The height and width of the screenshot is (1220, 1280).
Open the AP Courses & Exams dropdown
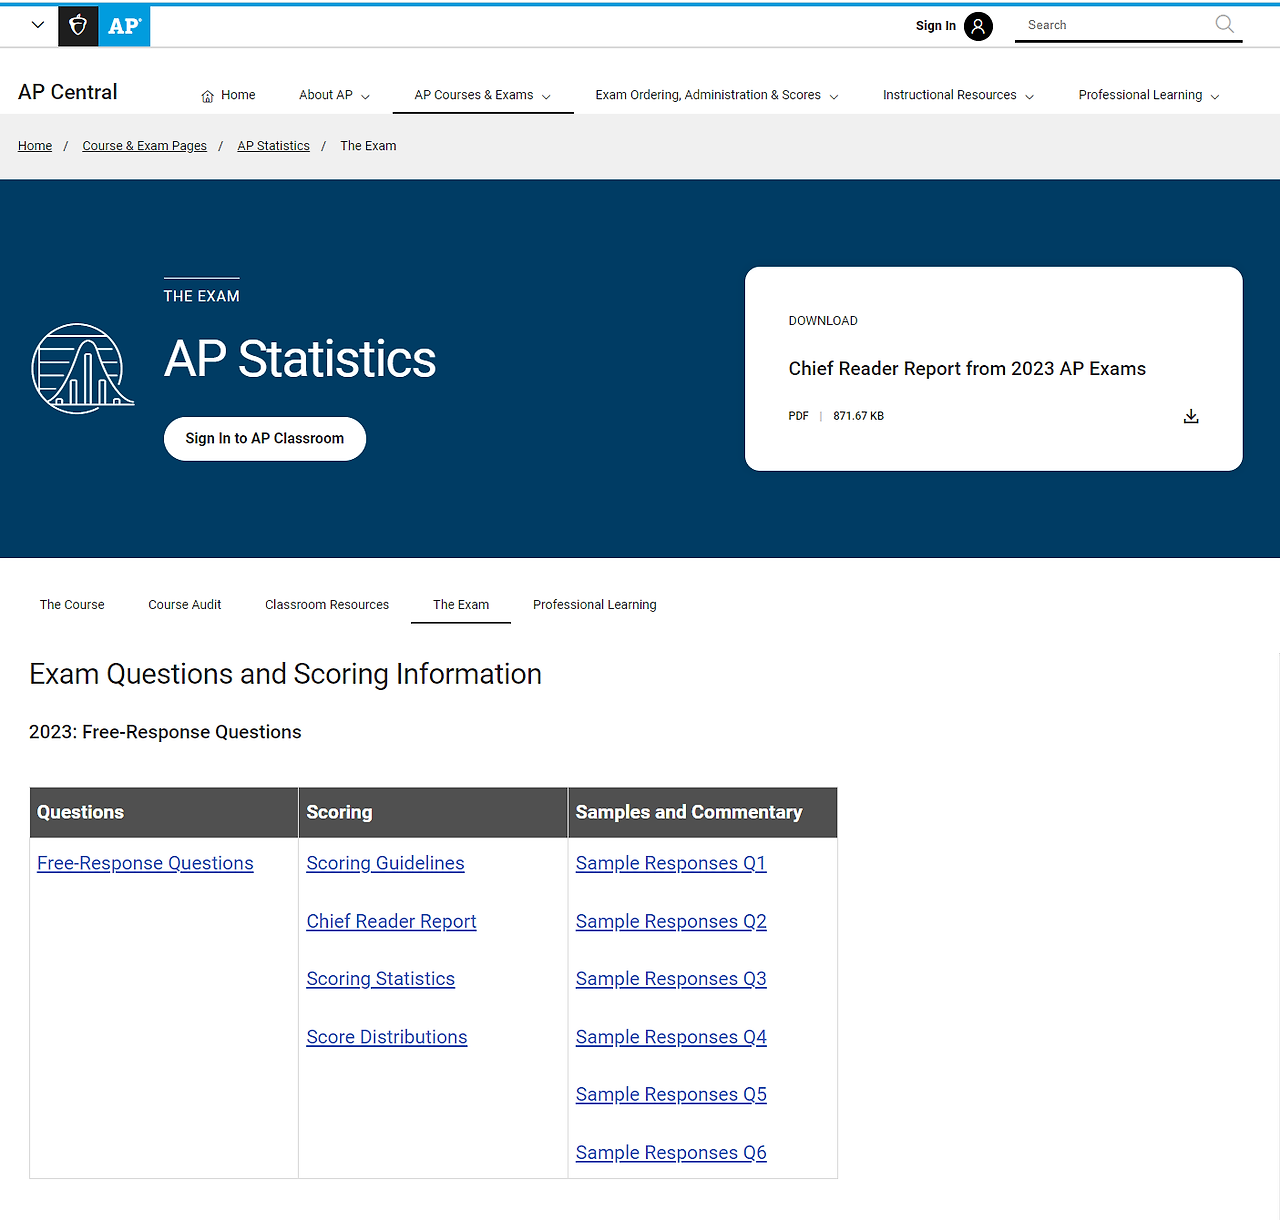point(482,95)
